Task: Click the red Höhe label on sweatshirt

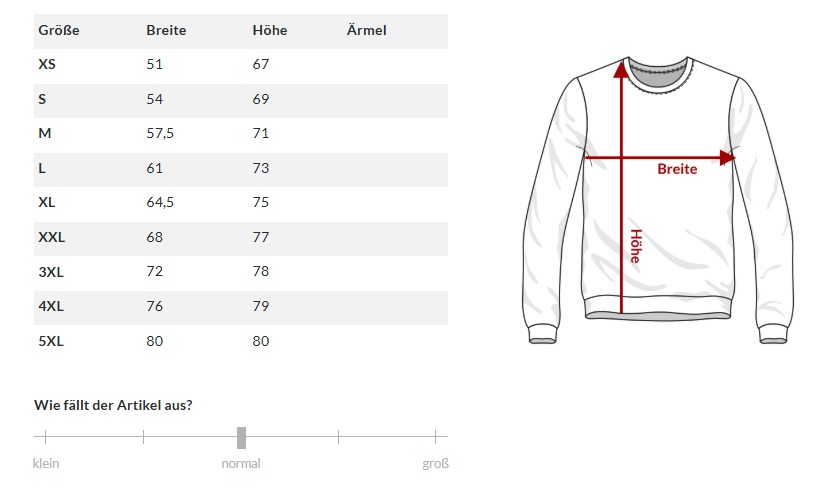Action: tap(635, 246)
